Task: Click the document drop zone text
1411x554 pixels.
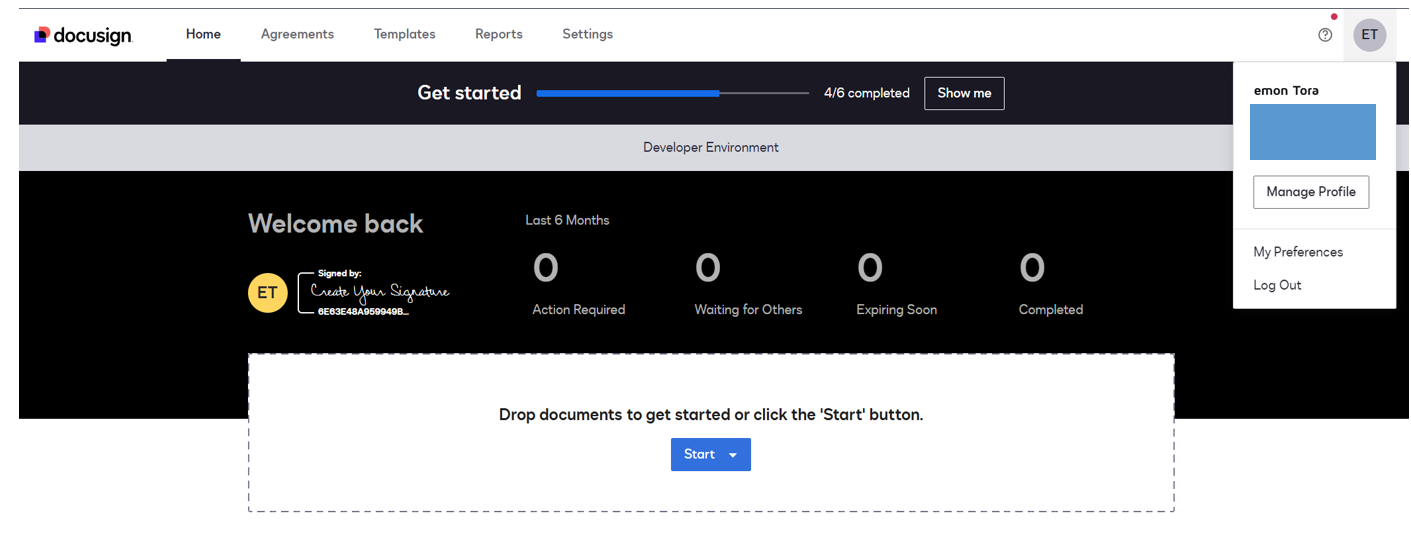Action: click(711, 414)
